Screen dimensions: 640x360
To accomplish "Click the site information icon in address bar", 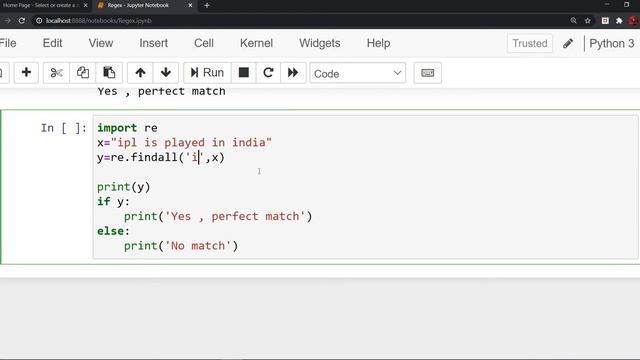I will click(x=39, y=20).
